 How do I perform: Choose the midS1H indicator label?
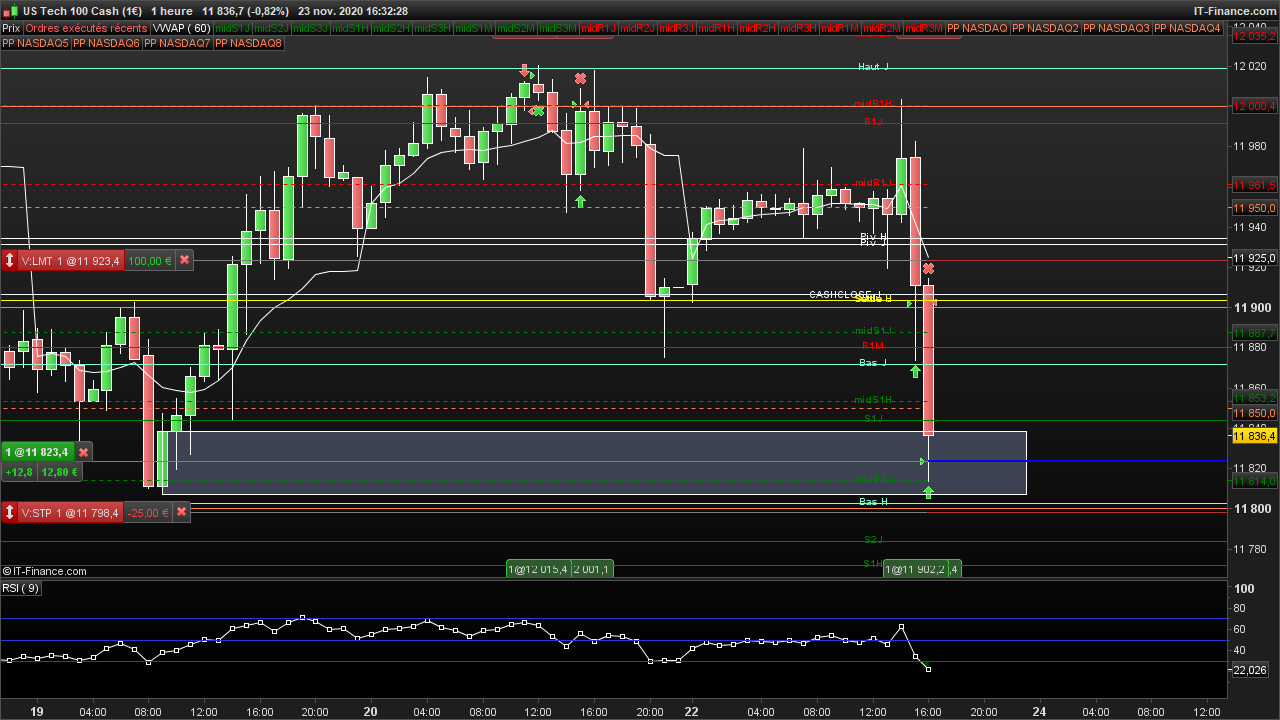pyautogui.click(x=351, y=28)
